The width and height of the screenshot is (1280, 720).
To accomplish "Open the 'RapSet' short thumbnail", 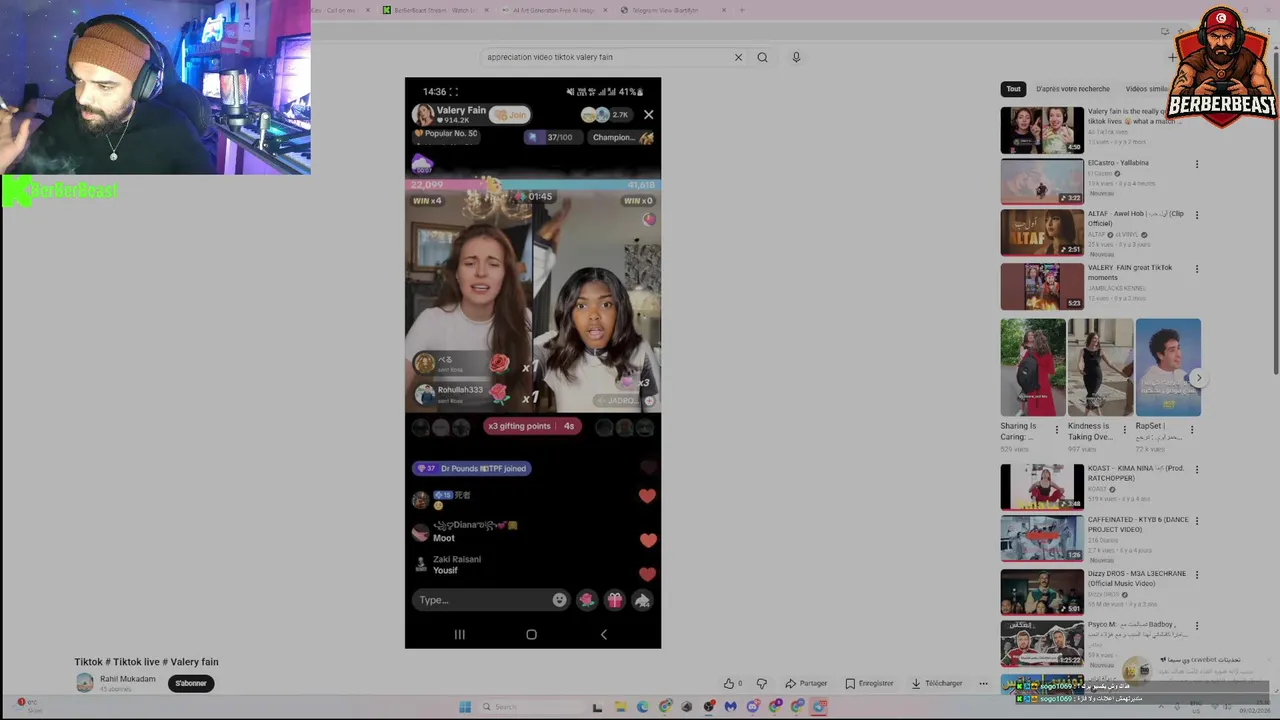I will point(1168,367).
